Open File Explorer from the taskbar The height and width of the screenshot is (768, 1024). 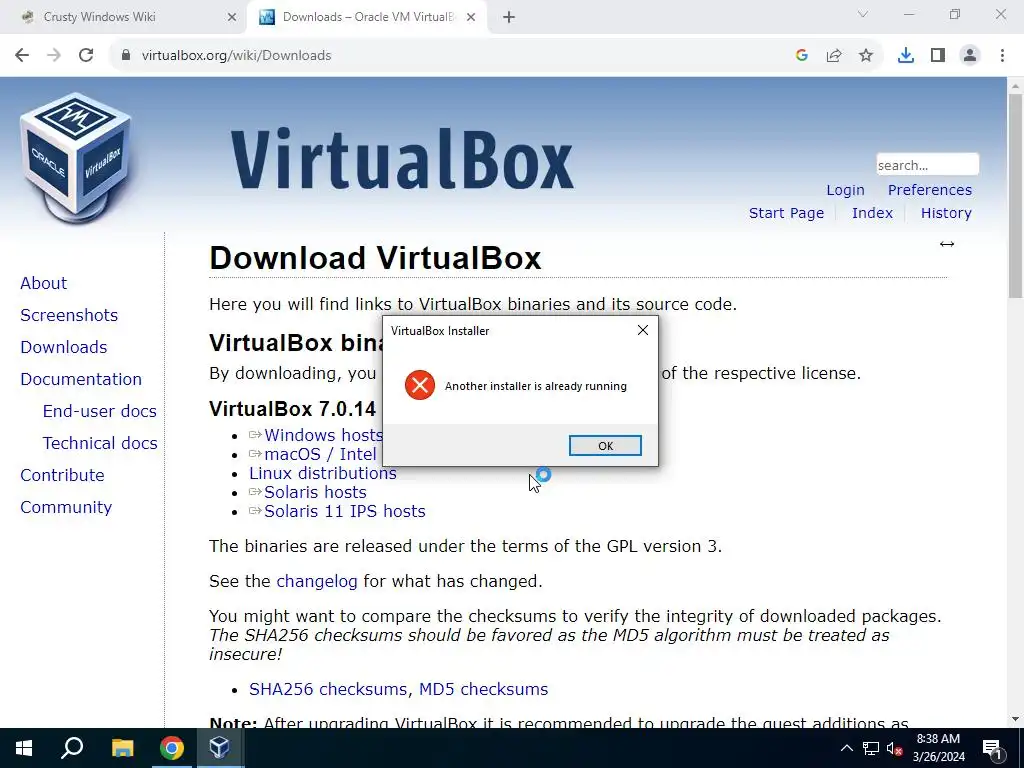coord(122,748)
